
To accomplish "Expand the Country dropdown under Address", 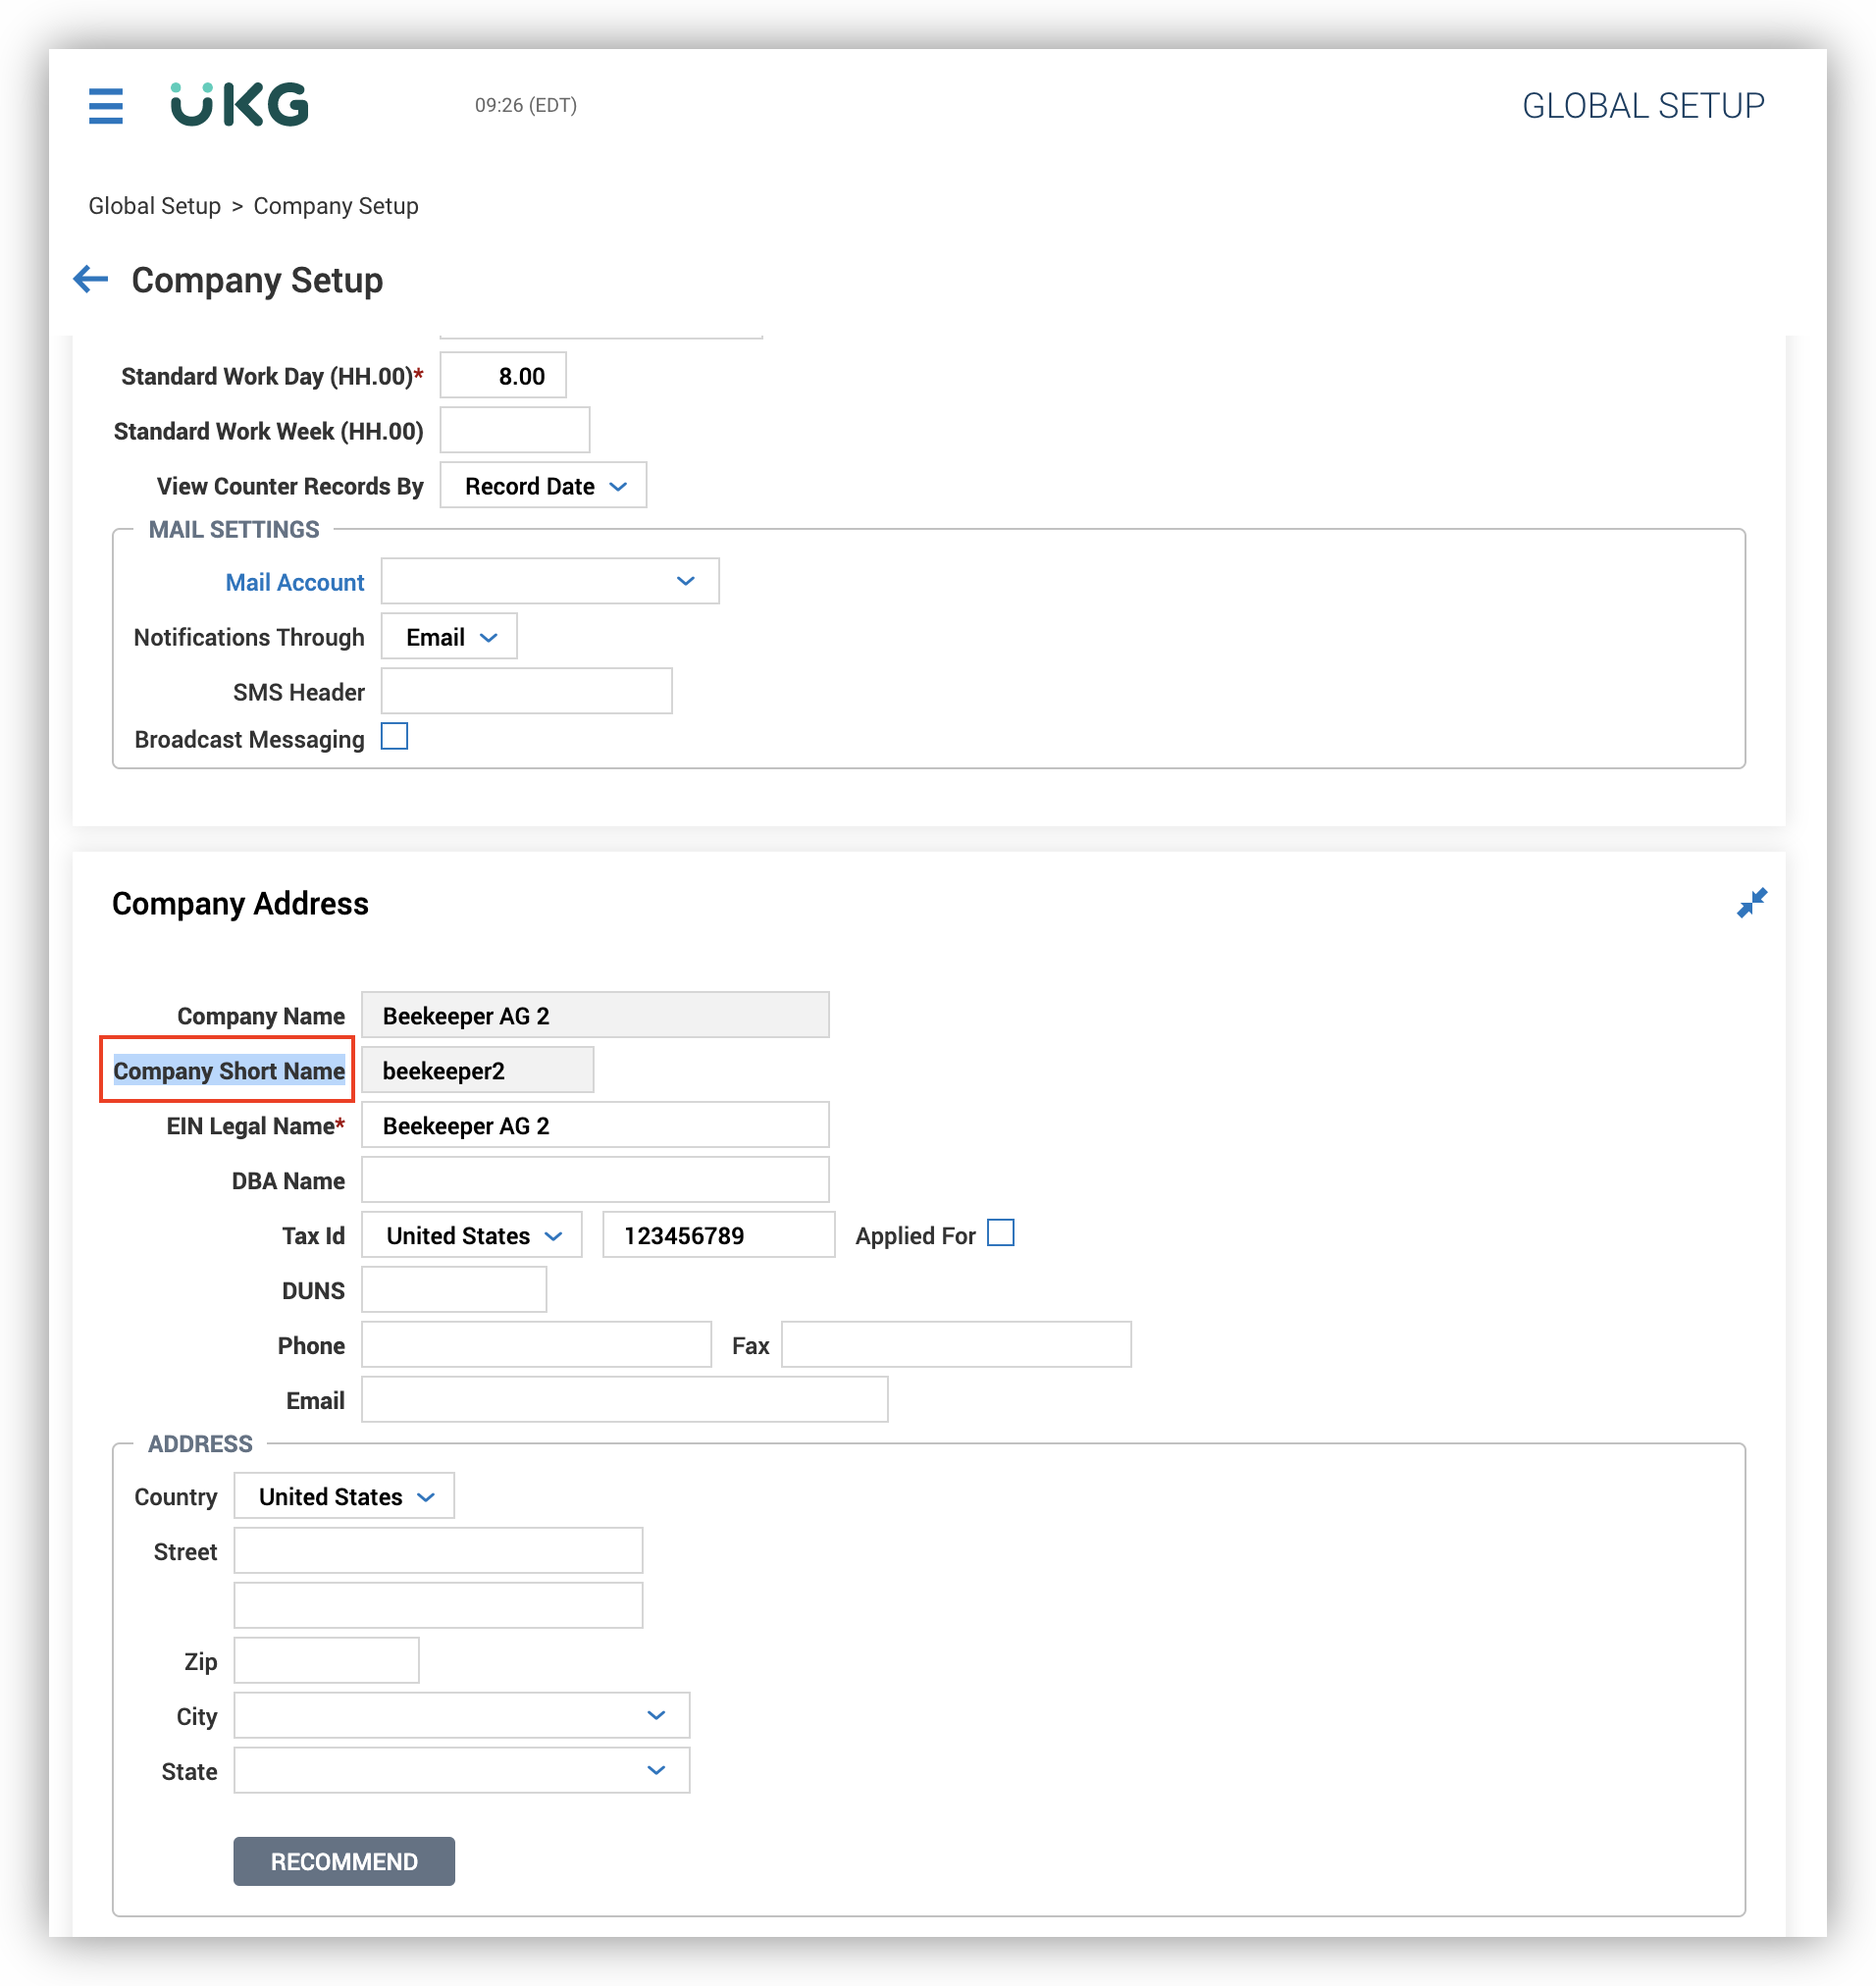I will (x=343, y=1496).
